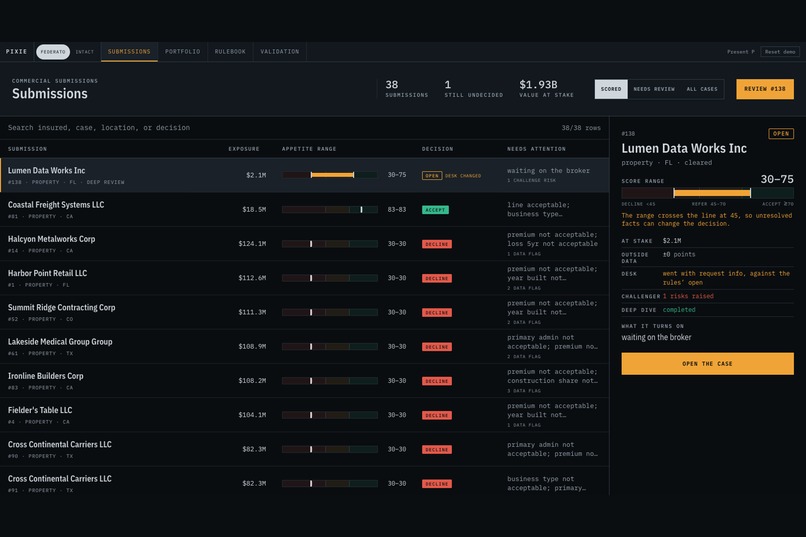Click the 3 data flag note for Ironline Builders
The image size is (806, 537).
coord(524,391)
